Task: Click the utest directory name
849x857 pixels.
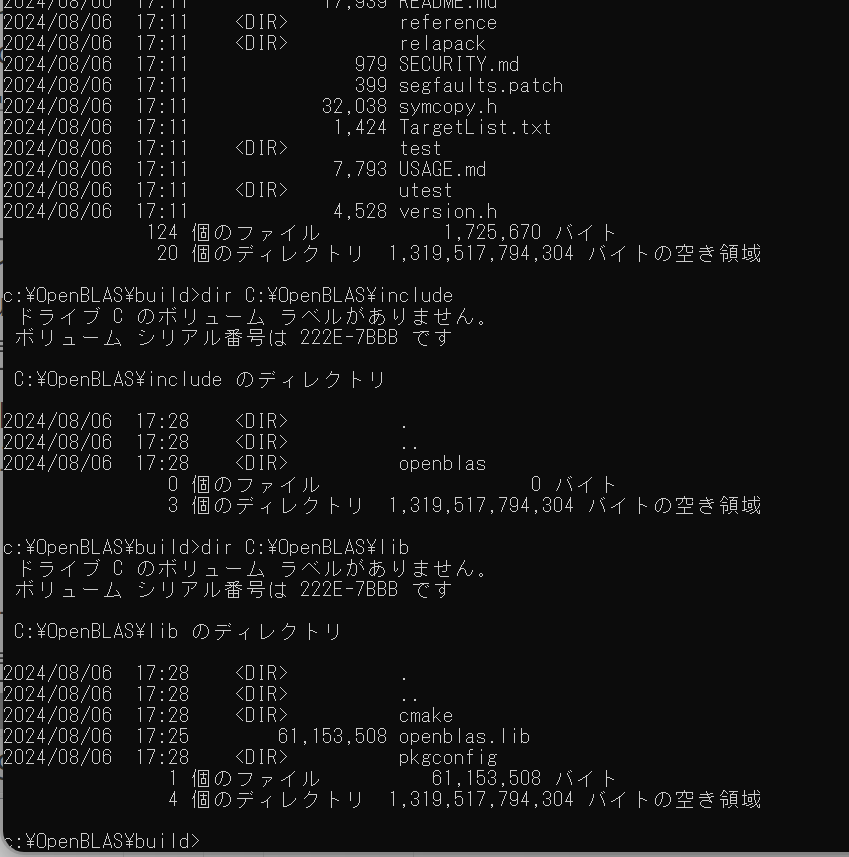Action: (425, 191)
